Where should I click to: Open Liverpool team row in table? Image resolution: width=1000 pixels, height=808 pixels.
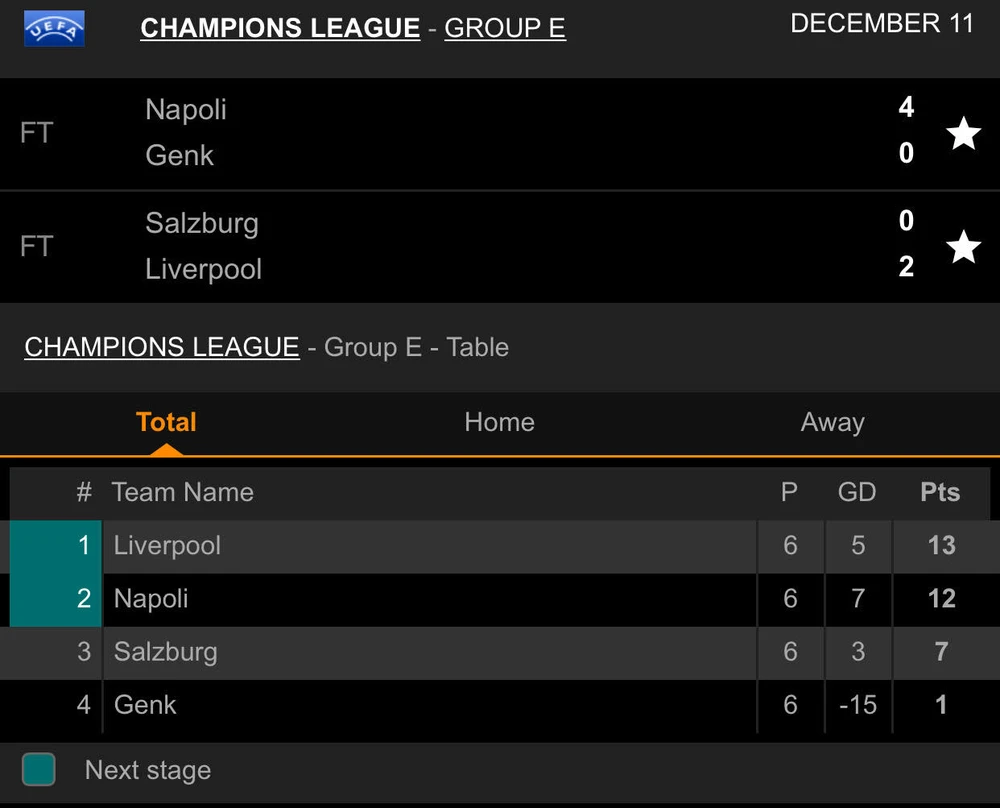pos(168,546)
